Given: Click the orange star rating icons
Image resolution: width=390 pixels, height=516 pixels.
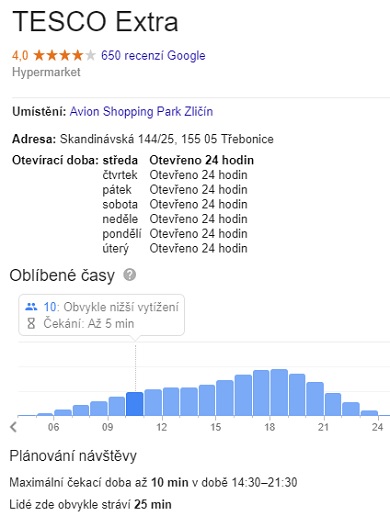Looking at the screenshot, I should point(65,55).
